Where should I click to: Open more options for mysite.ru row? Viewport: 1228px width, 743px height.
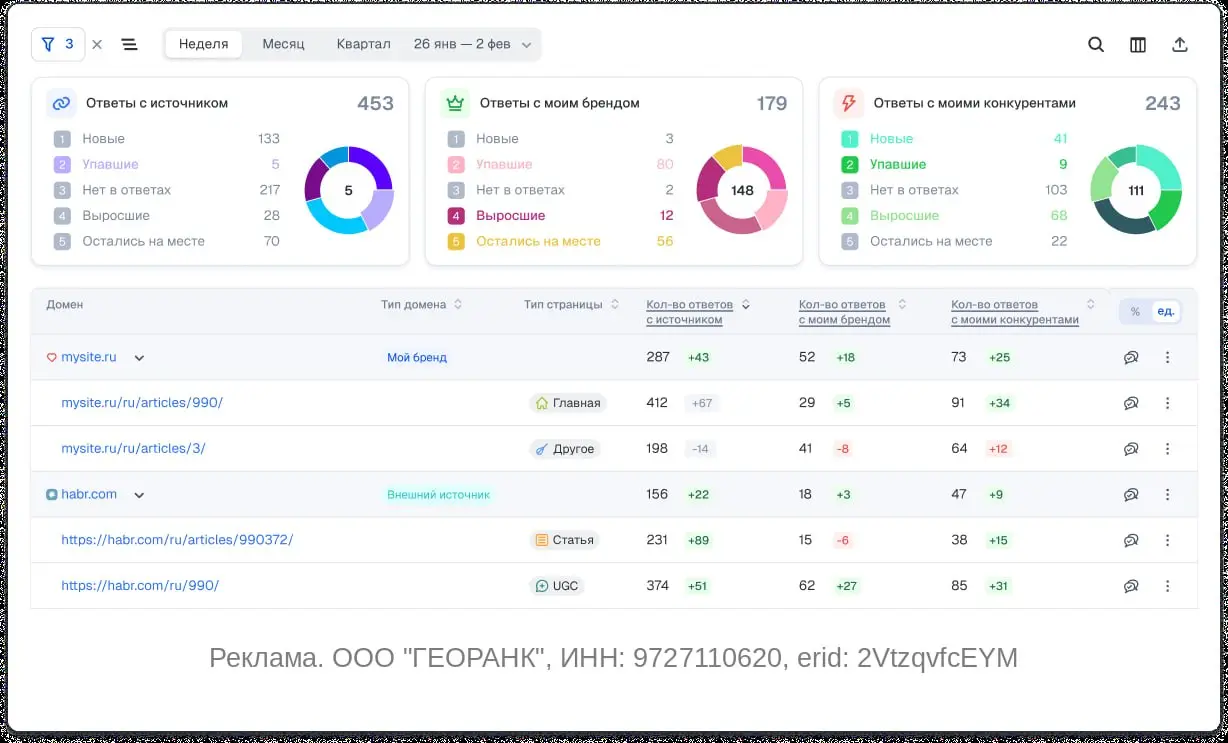click(1167, 357)
